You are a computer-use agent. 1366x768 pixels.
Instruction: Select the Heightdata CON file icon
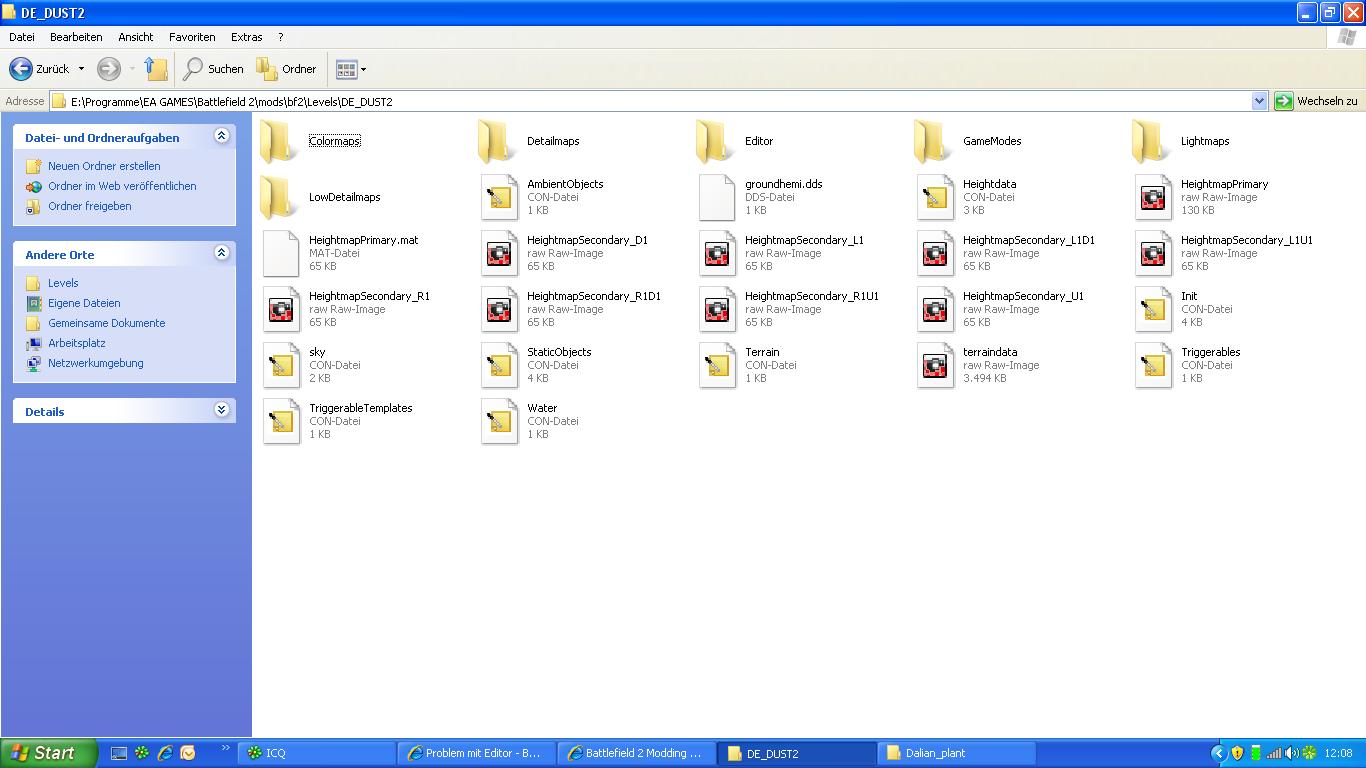point(935,197)
